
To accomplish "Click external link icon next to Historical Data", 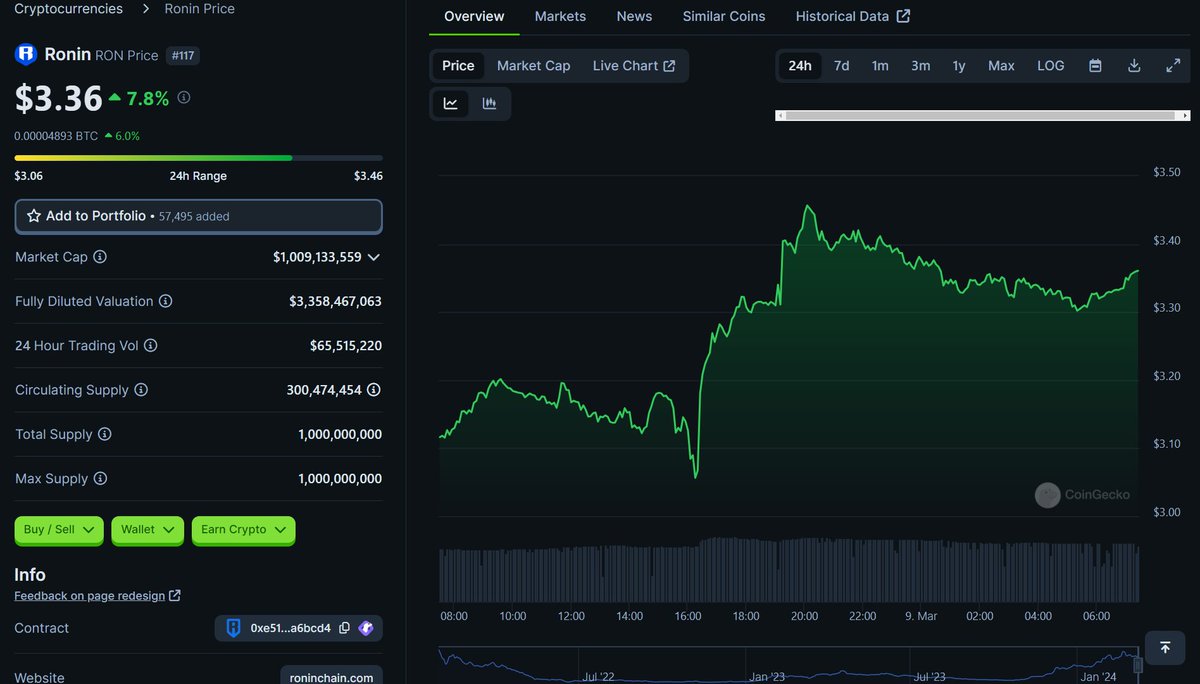I will (x=903, y=16).
